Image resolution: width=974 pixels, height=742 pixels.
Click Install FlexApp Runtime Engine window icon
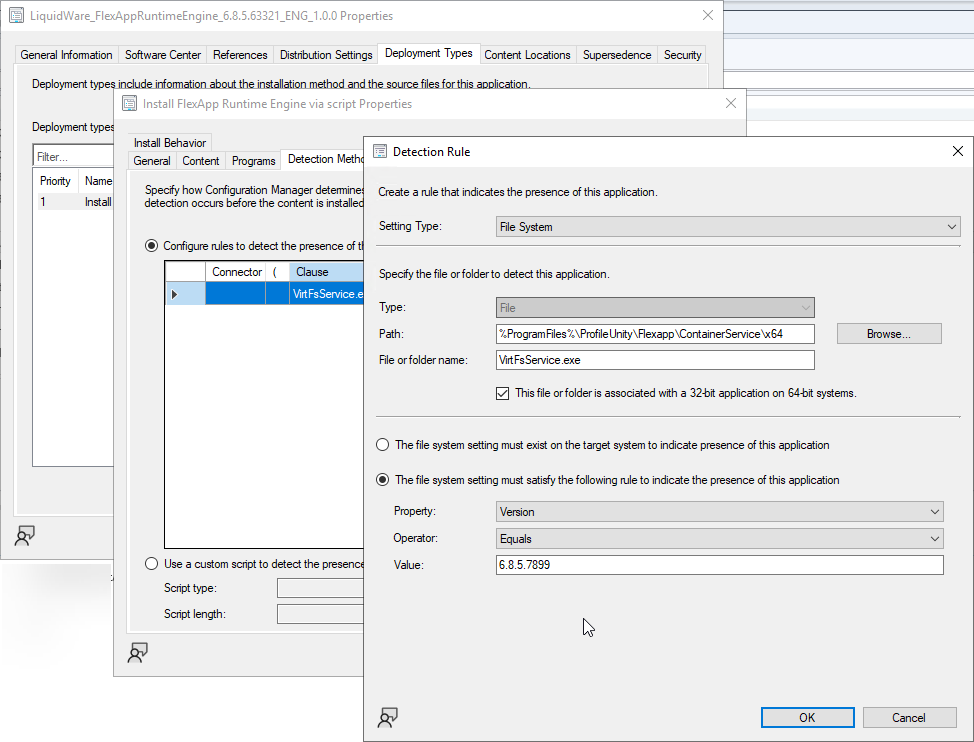coord(130,103)
